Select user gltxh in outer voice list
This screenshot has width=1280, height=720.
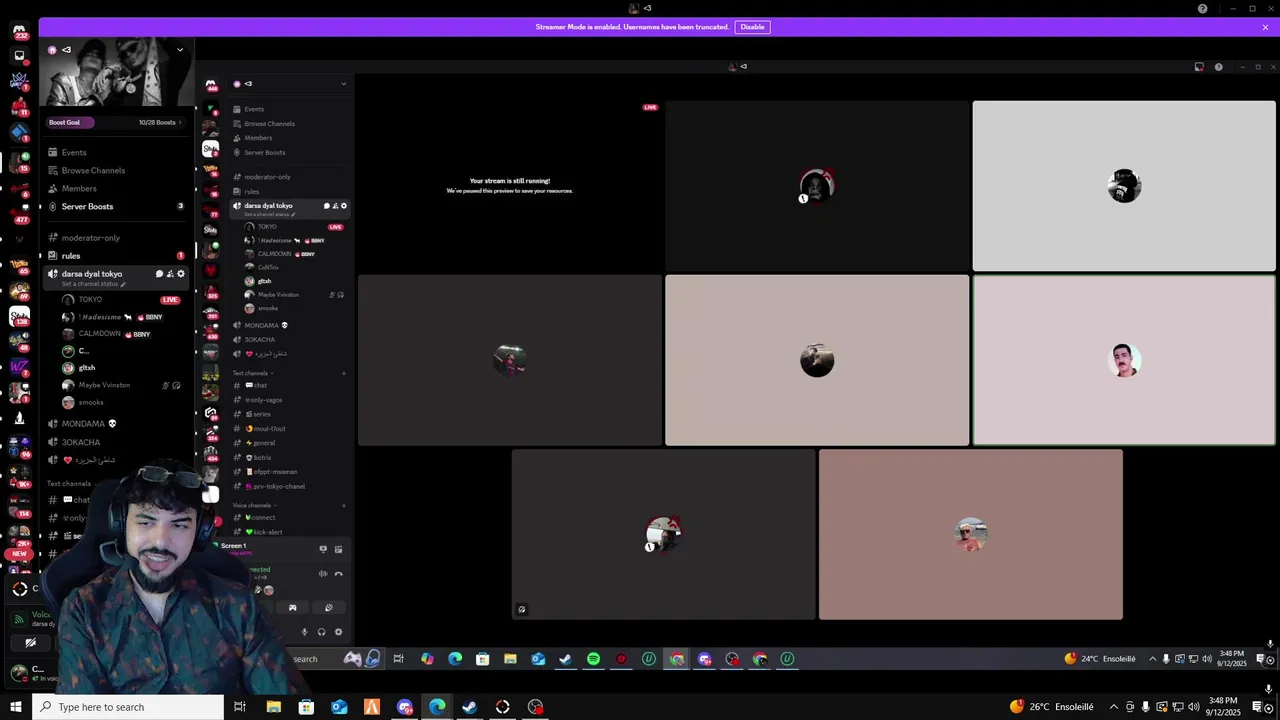87,367
